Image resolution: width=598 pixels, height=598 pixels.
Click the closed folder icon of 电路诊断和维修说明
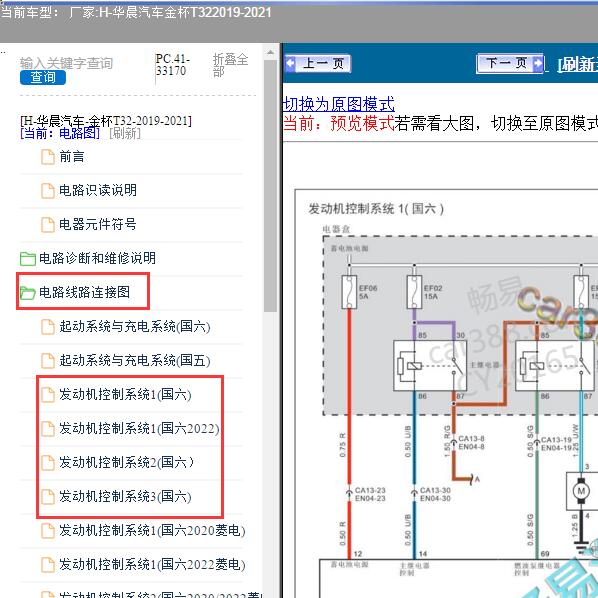pyautogui.click(x=27, y=259)
